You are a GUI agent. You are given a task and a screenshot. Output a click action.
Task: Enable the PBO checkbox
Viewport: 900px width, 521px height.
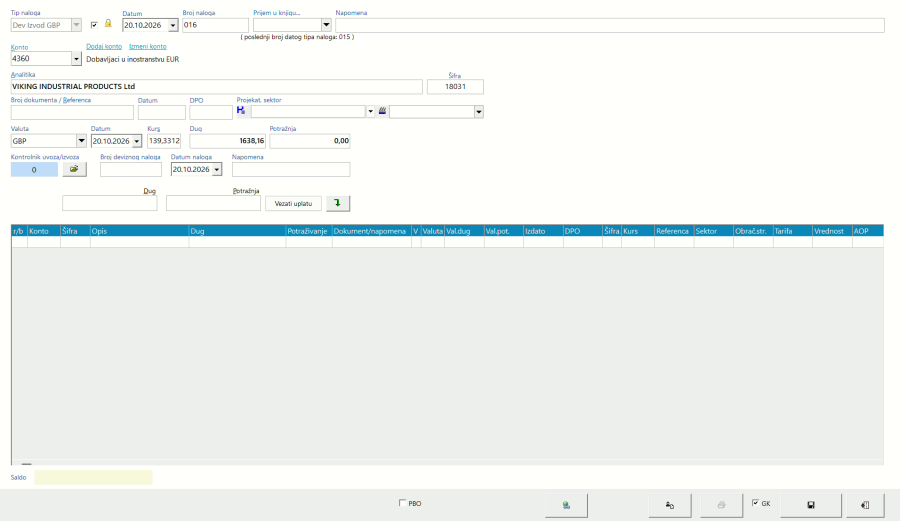pyautogui.click(x=402, y=503)
